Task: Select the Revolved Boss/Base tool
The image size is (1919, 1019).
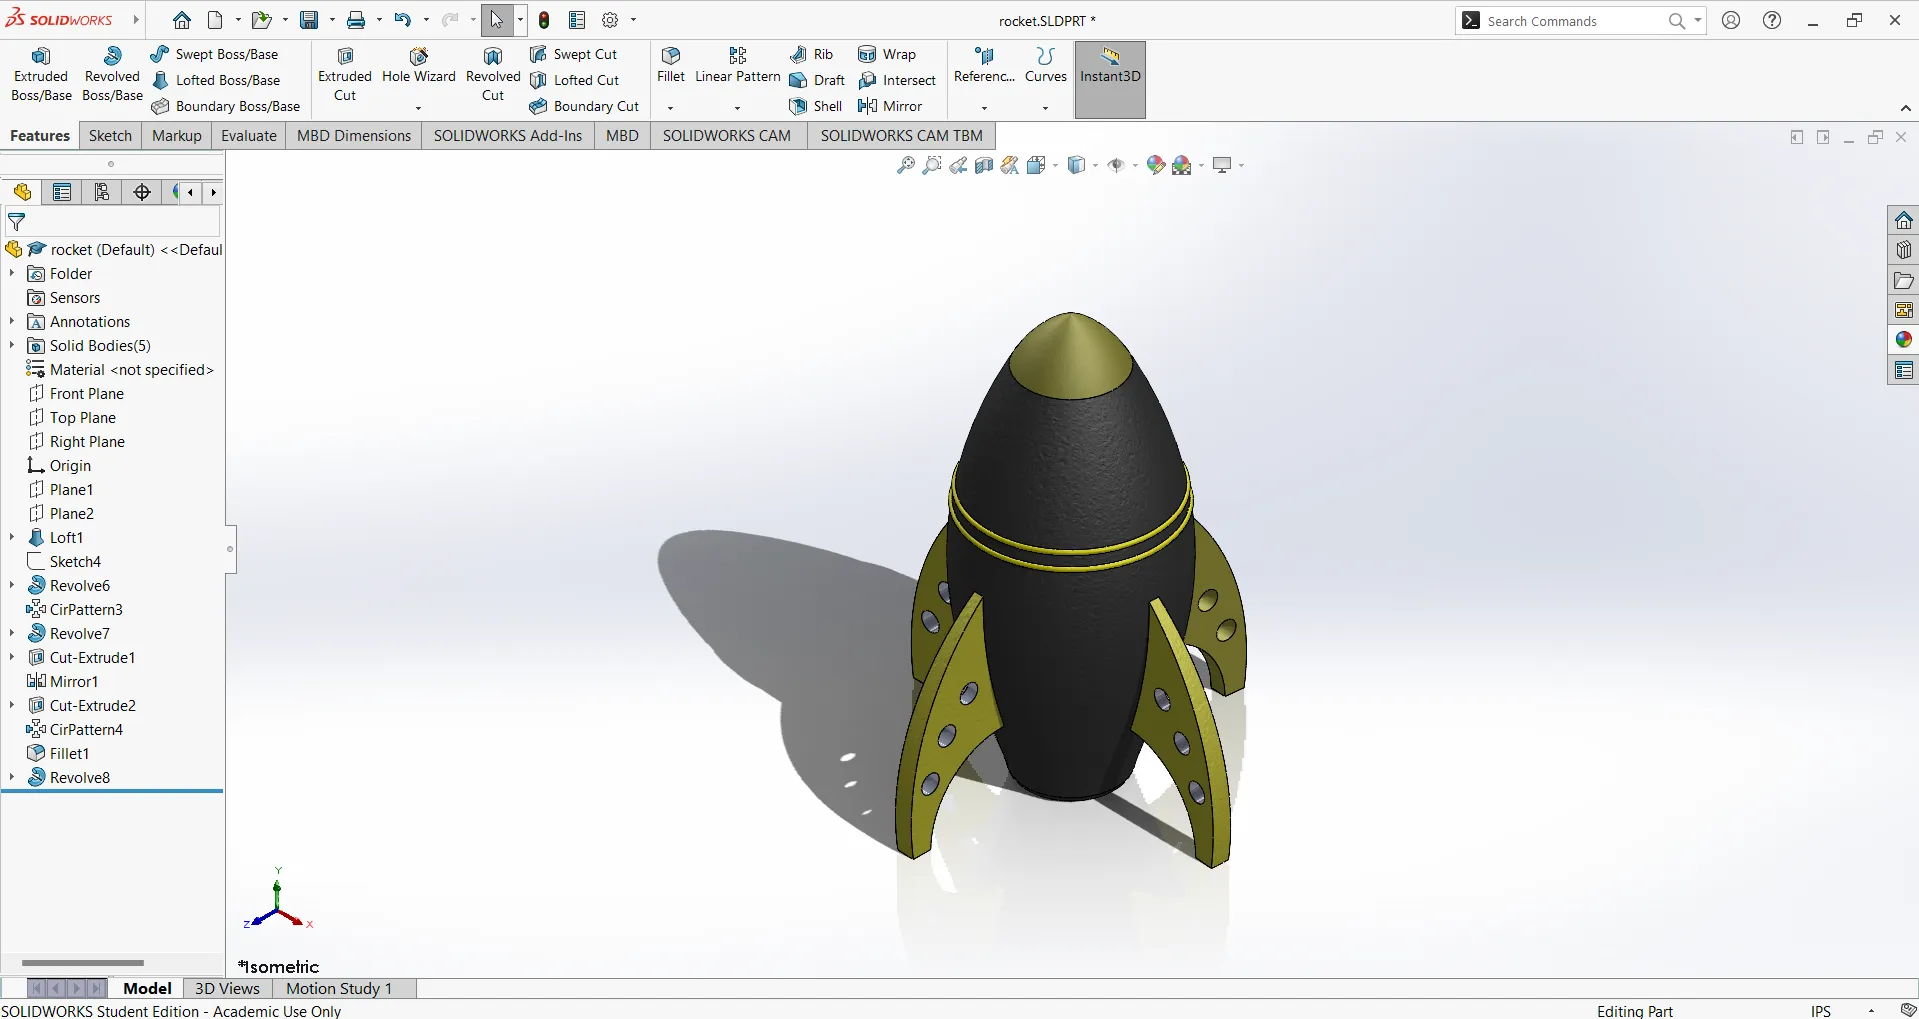Action: (112, 75)
